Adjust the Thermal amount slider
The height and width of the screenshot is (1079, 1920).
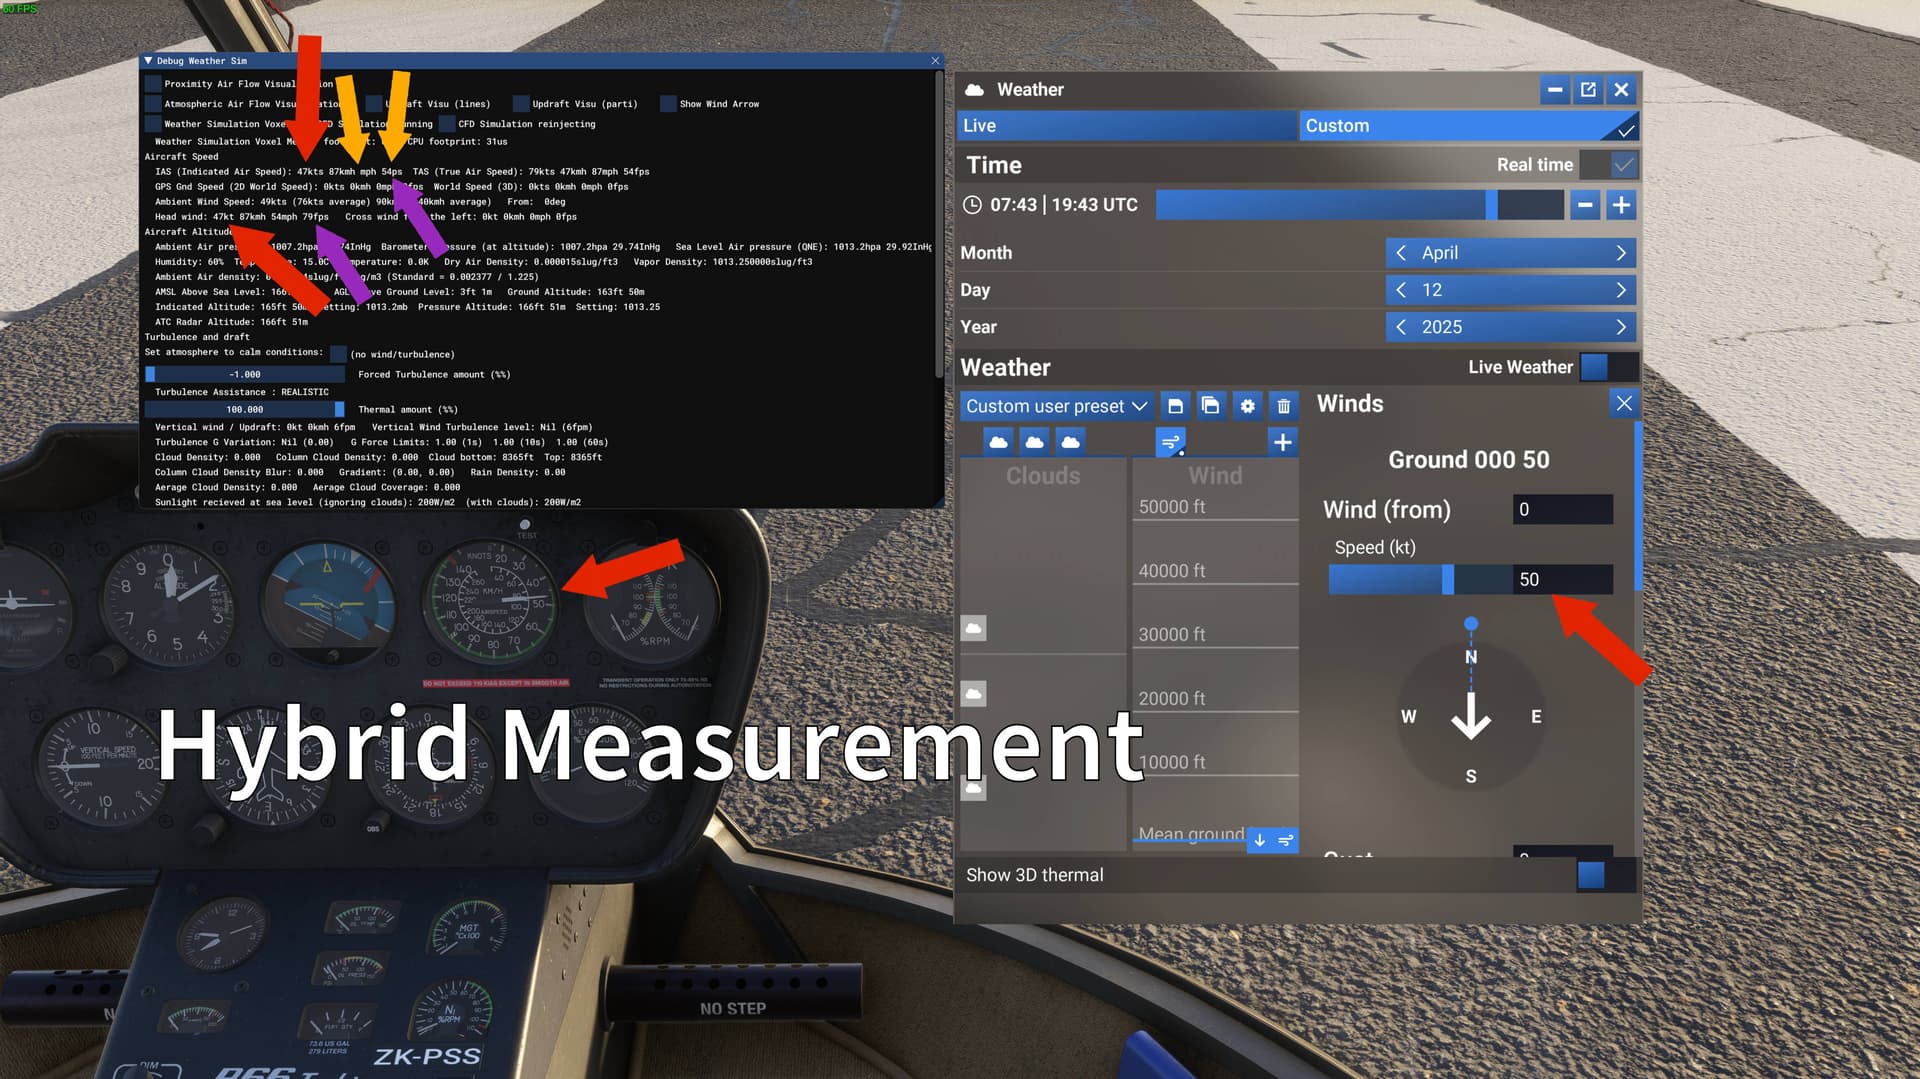point(245,410)
